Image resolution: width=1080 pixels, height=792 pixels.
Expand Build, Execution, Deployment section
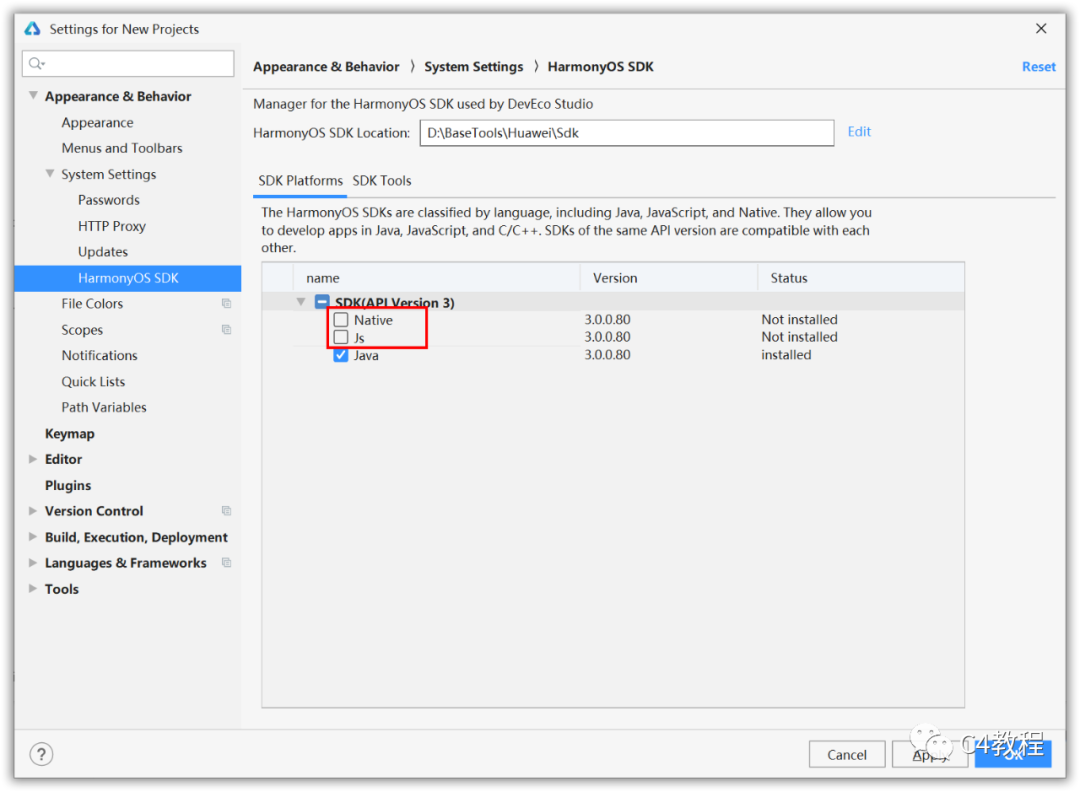coord(32,536)
